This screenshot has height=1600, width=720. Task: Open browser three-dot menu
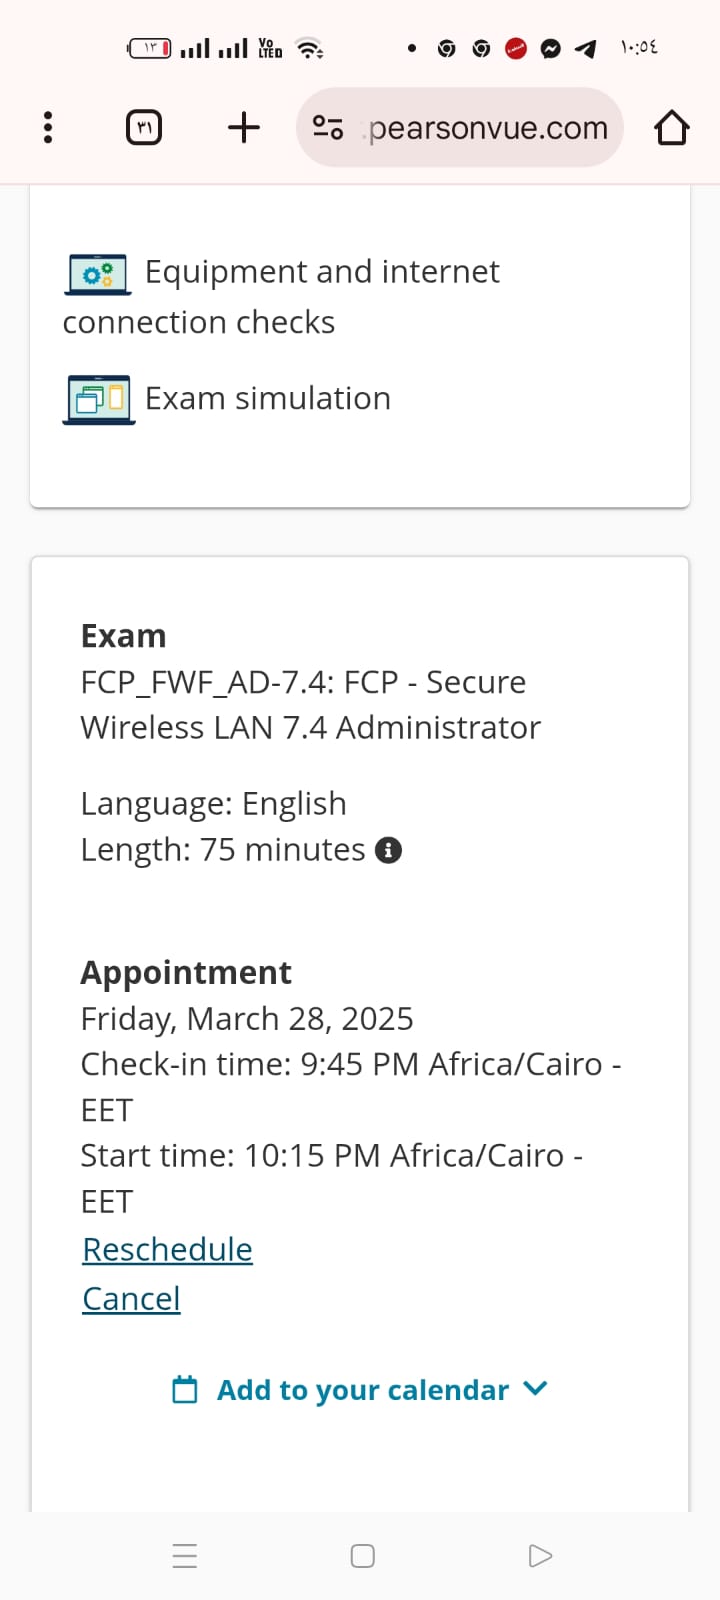pos(48,127)
